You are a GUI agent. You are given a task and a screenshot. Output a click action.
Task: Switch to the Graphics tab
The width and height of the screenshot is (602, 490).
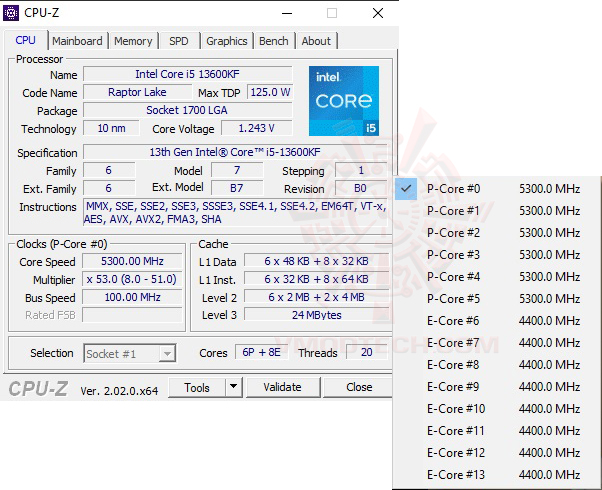point(227,41)
